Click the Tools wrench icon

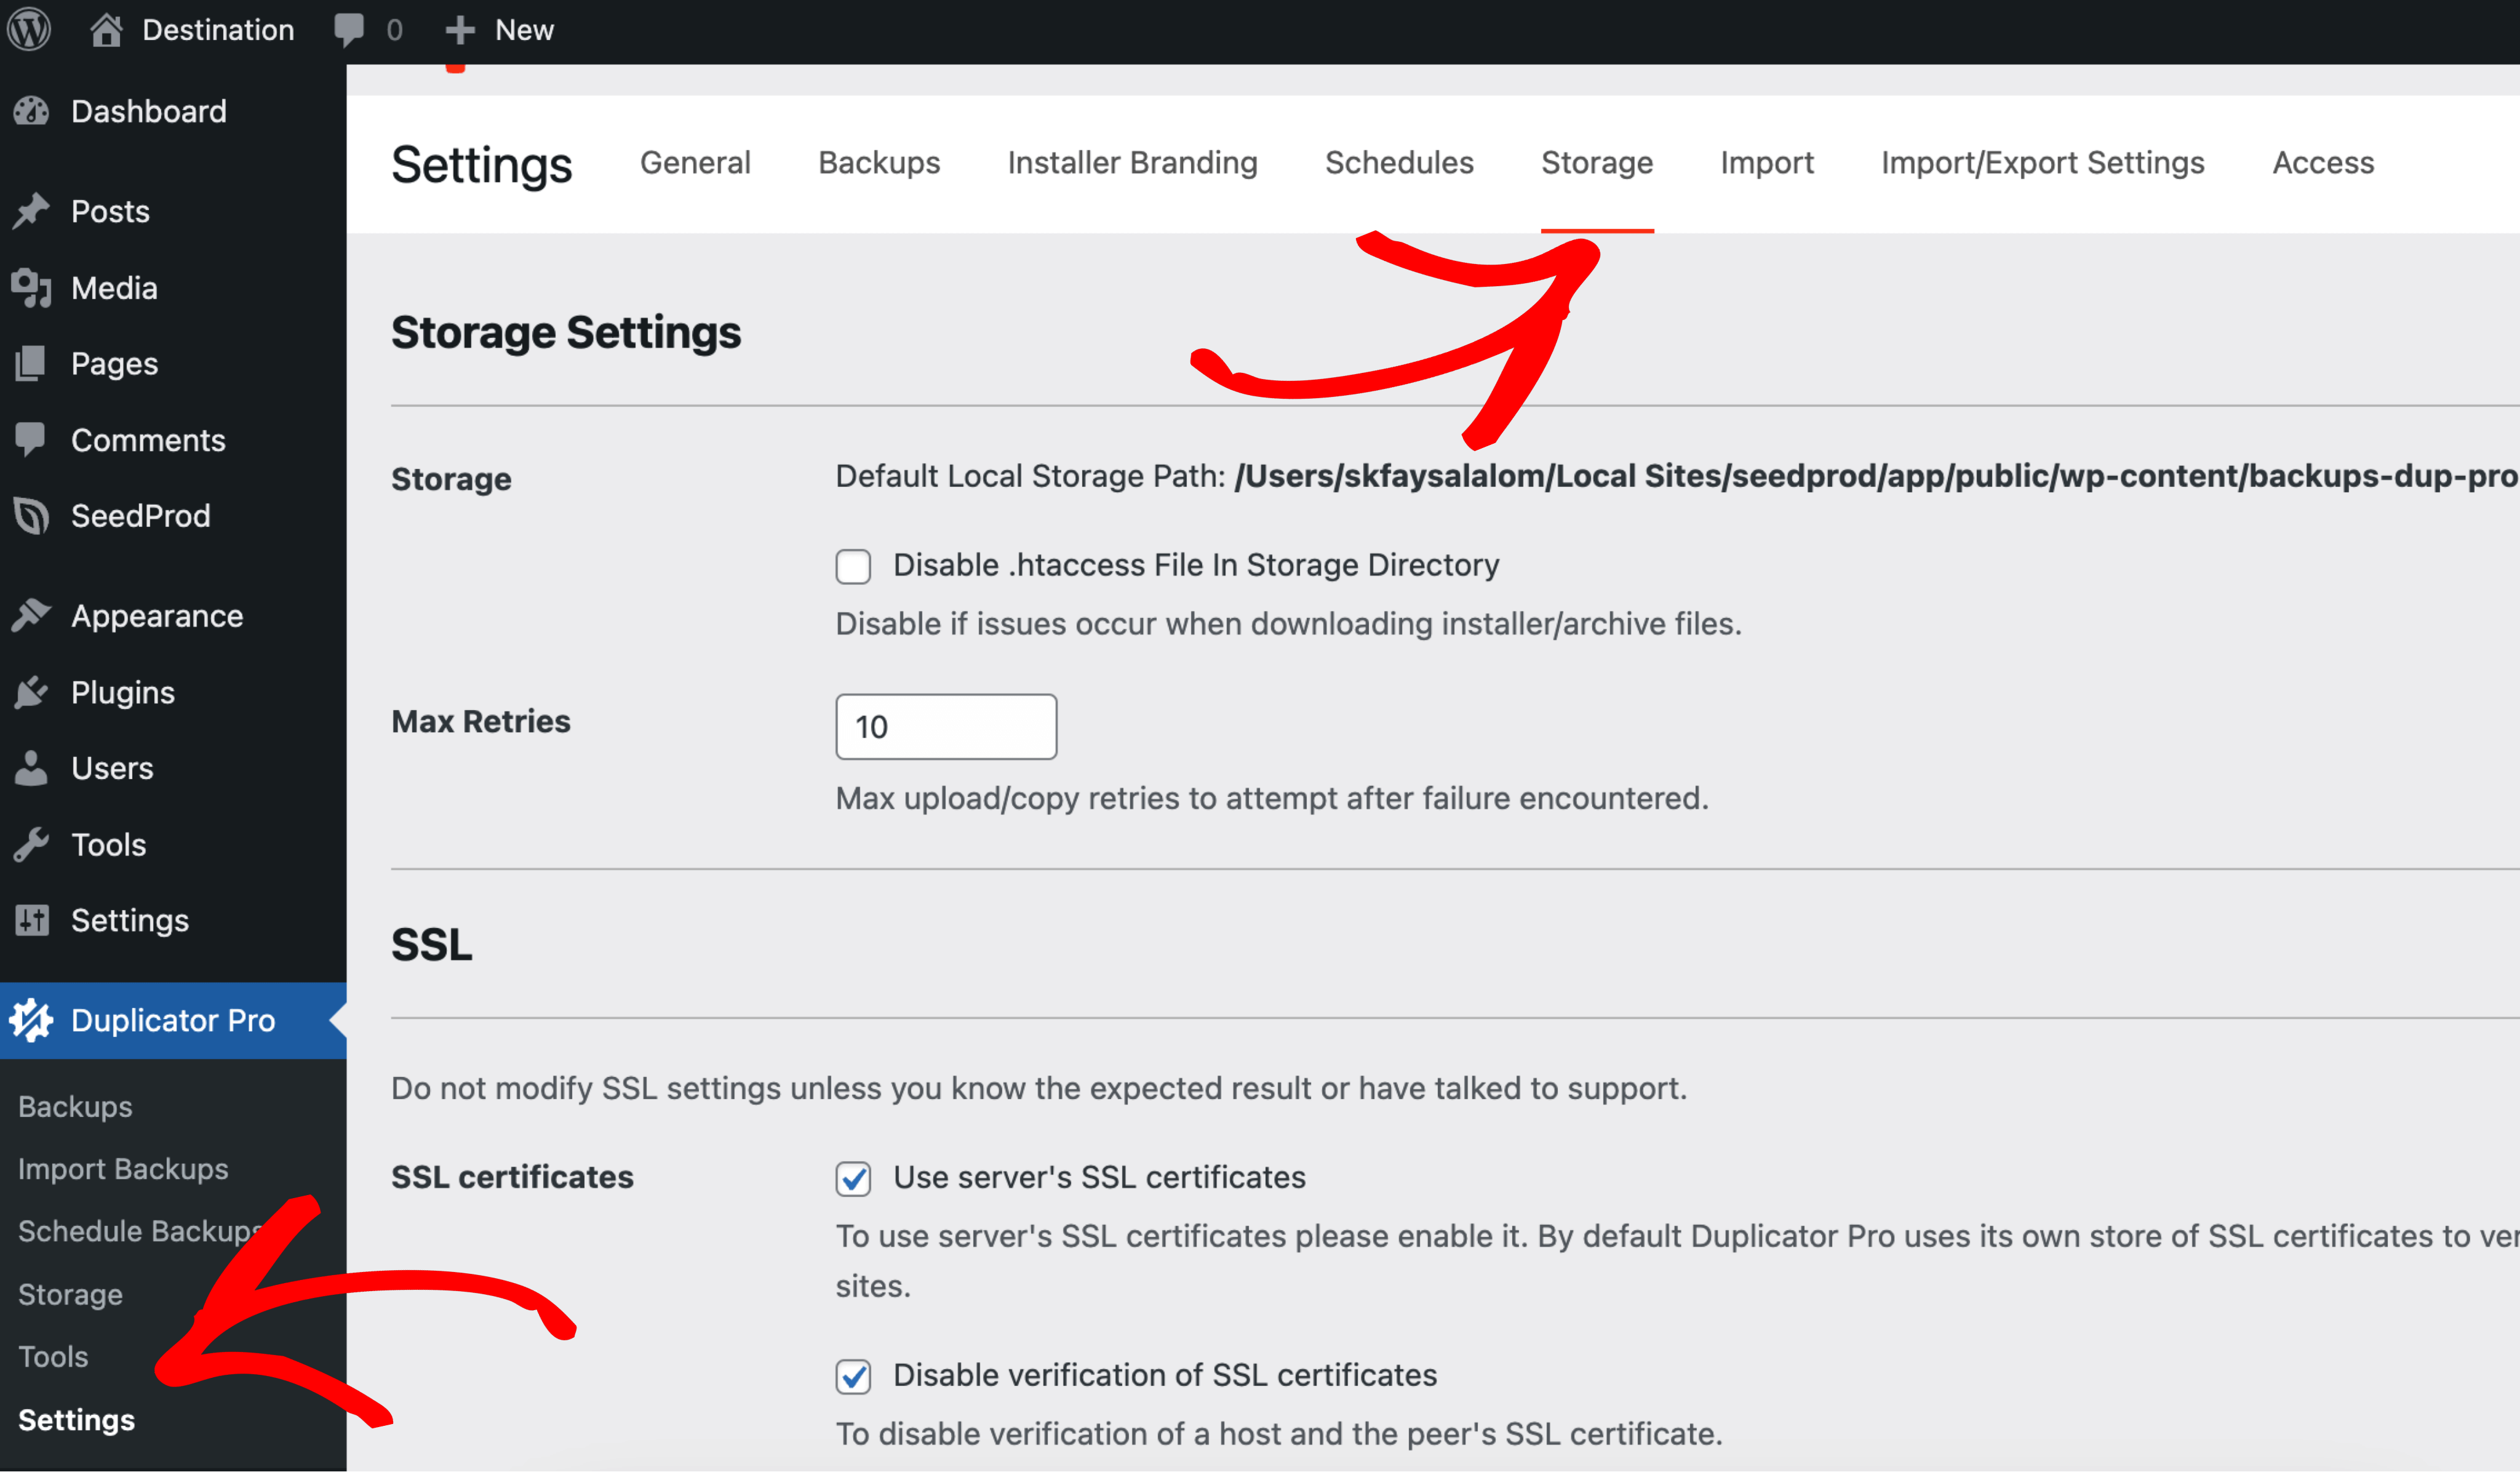pos(31,845)
